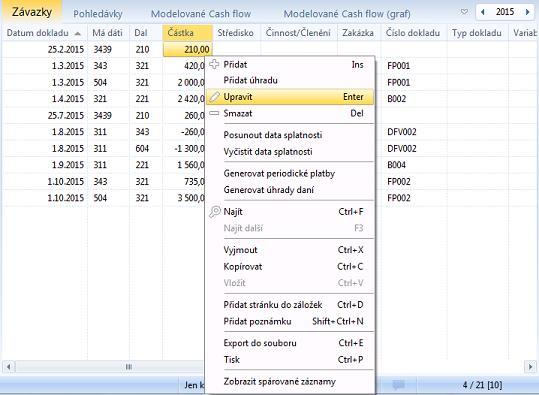Viewport: 539px width, 395px height.
Task: Click the magnifier icon beside Najít
Action: pyautogui.click(x=214, y=211)
